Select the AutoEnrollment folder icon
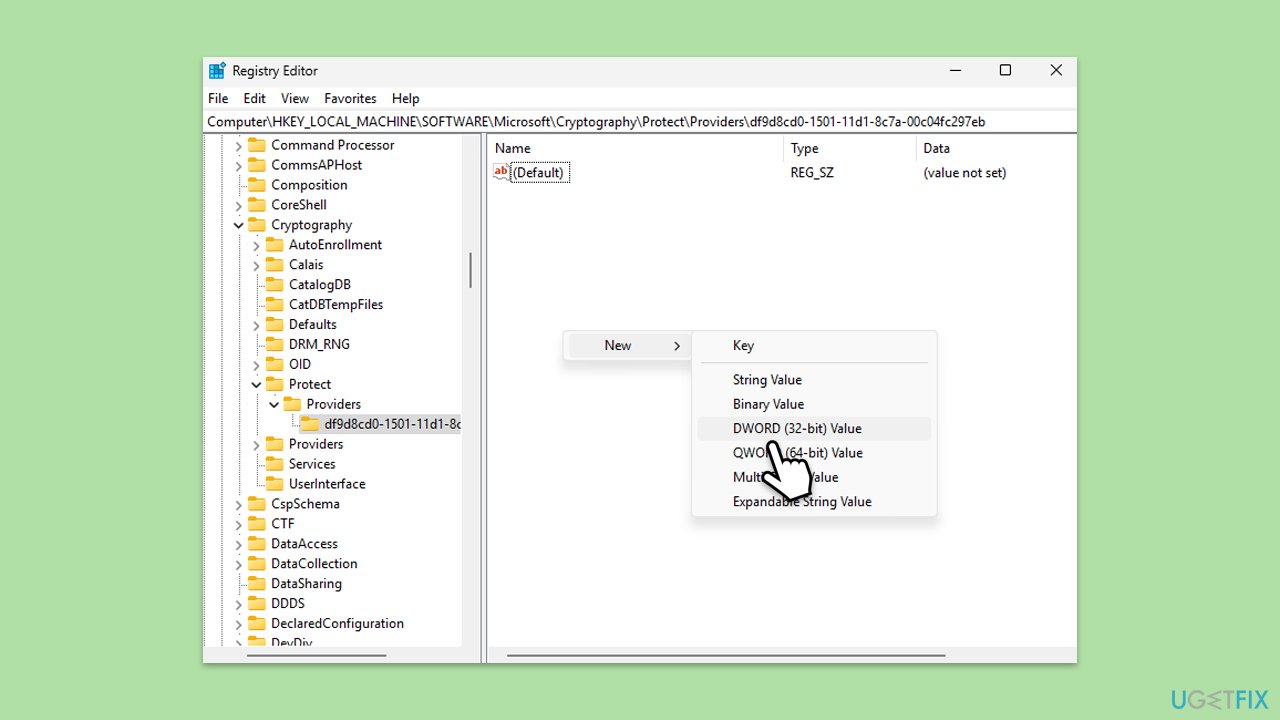The image size is (1280, 720). [x=275, y=245]
